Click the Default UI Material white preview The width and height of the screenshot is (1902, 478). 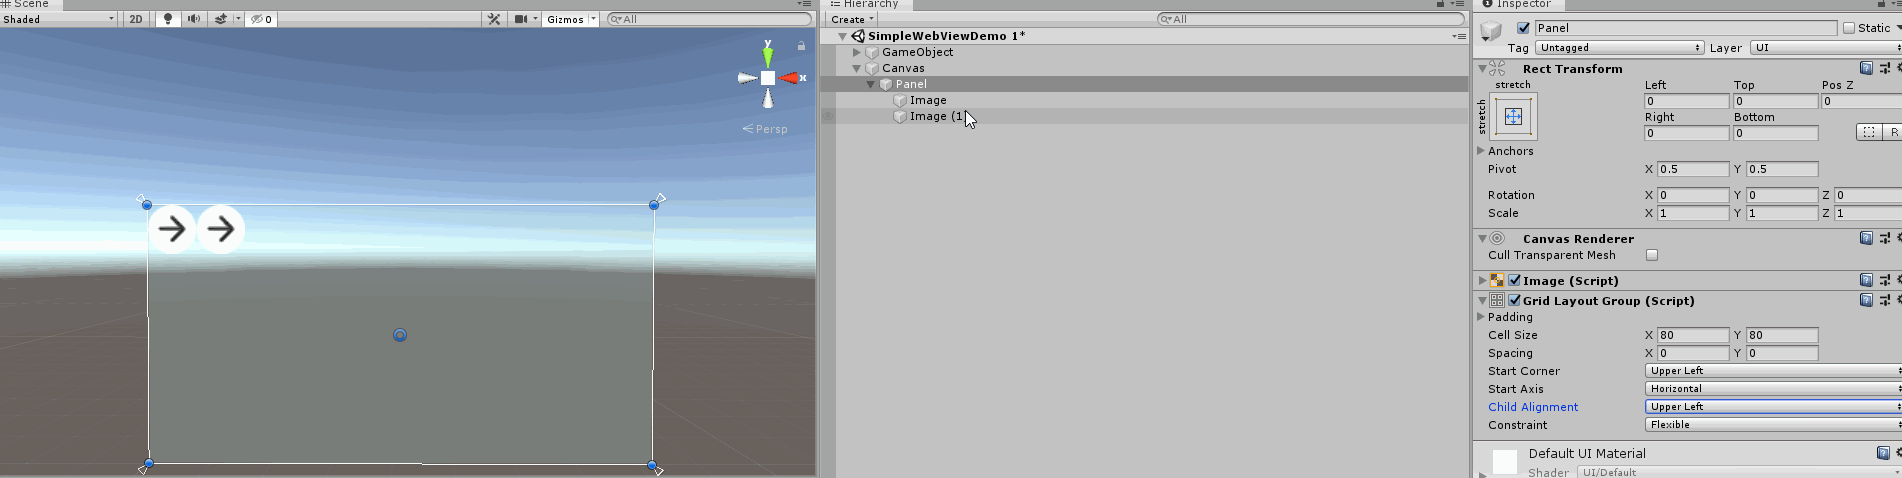pyautogui.click(x=1505, y=461)
